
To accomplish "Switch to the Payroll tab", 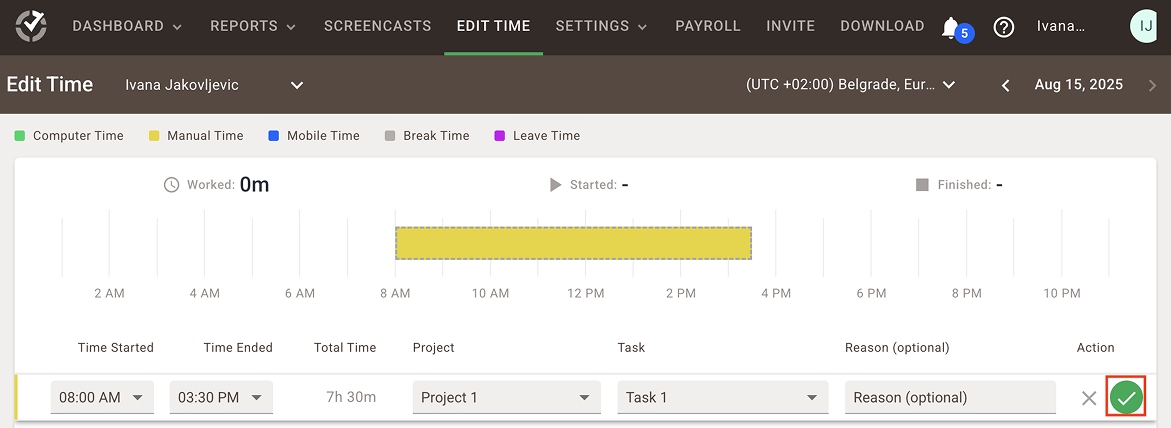I will 708,26.
